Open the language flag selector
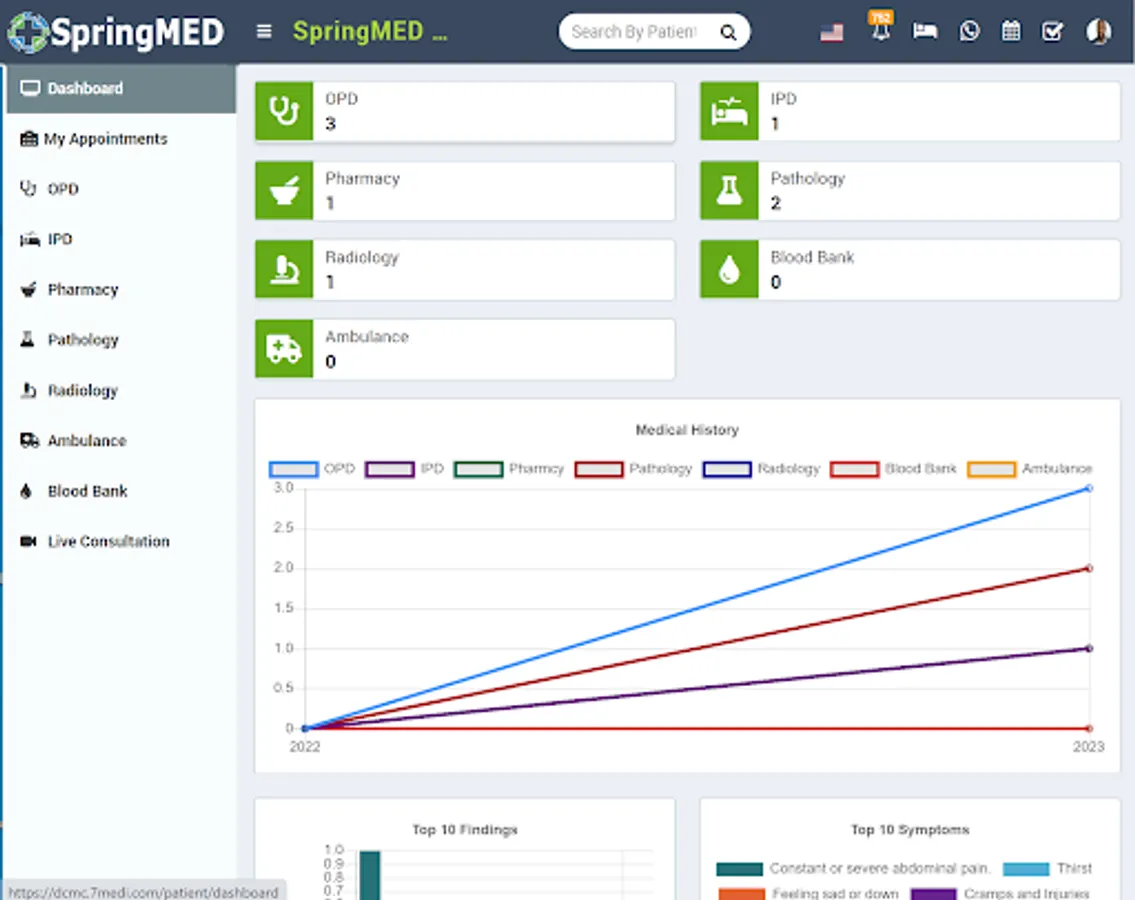The height and width of the screenshot is (900, 1135). click(832, 33)
